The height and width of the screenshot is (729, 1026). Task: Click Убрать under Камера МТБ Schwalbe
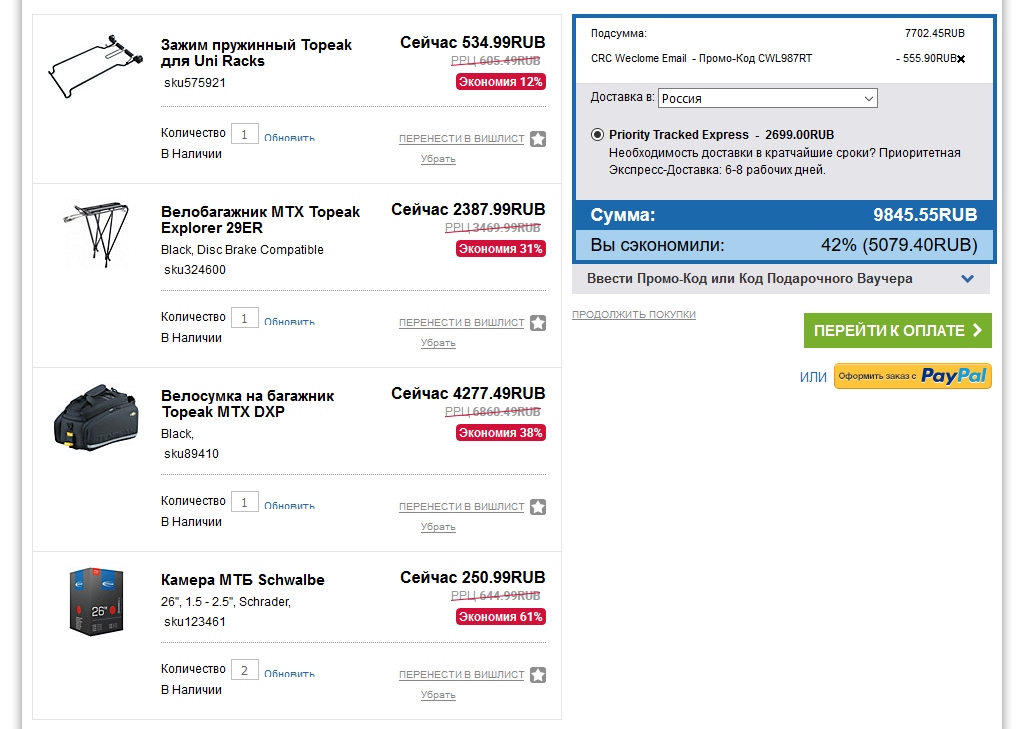438,695
